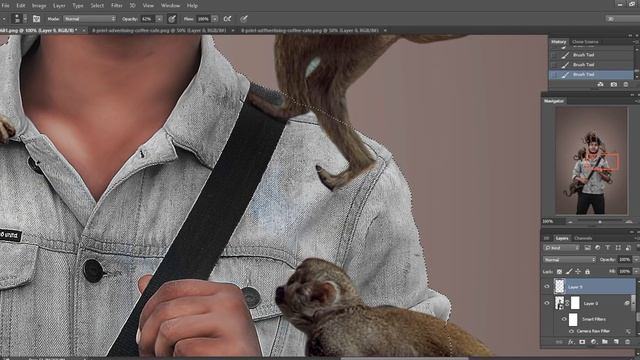640x360 pixels.
Task: Open the layer filter Kind dropdown
Action: click(561, 248)
